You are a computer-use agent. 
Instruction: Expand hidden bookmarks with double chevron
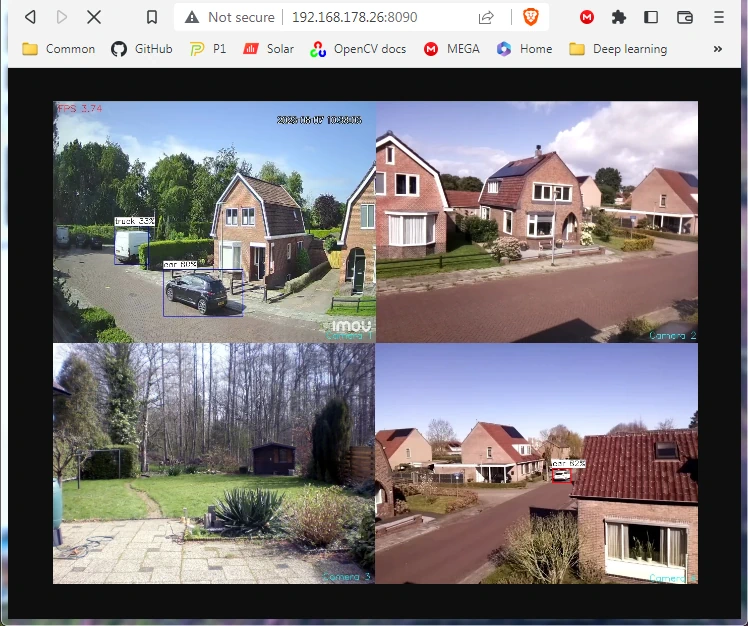pyautogui.click(x=717, y=49)
